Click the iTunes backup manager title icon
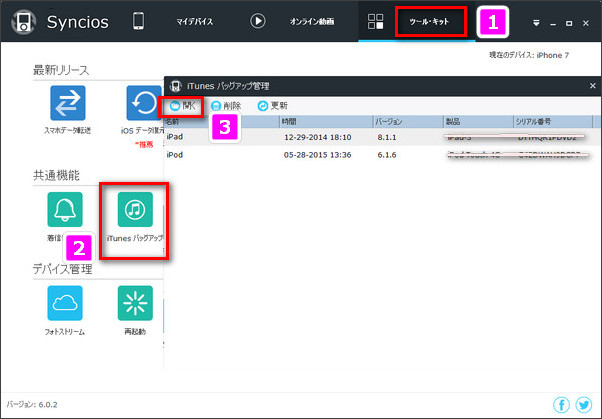Image resolution: width=602 pixels, height=419 pixels. click(175, 86)
